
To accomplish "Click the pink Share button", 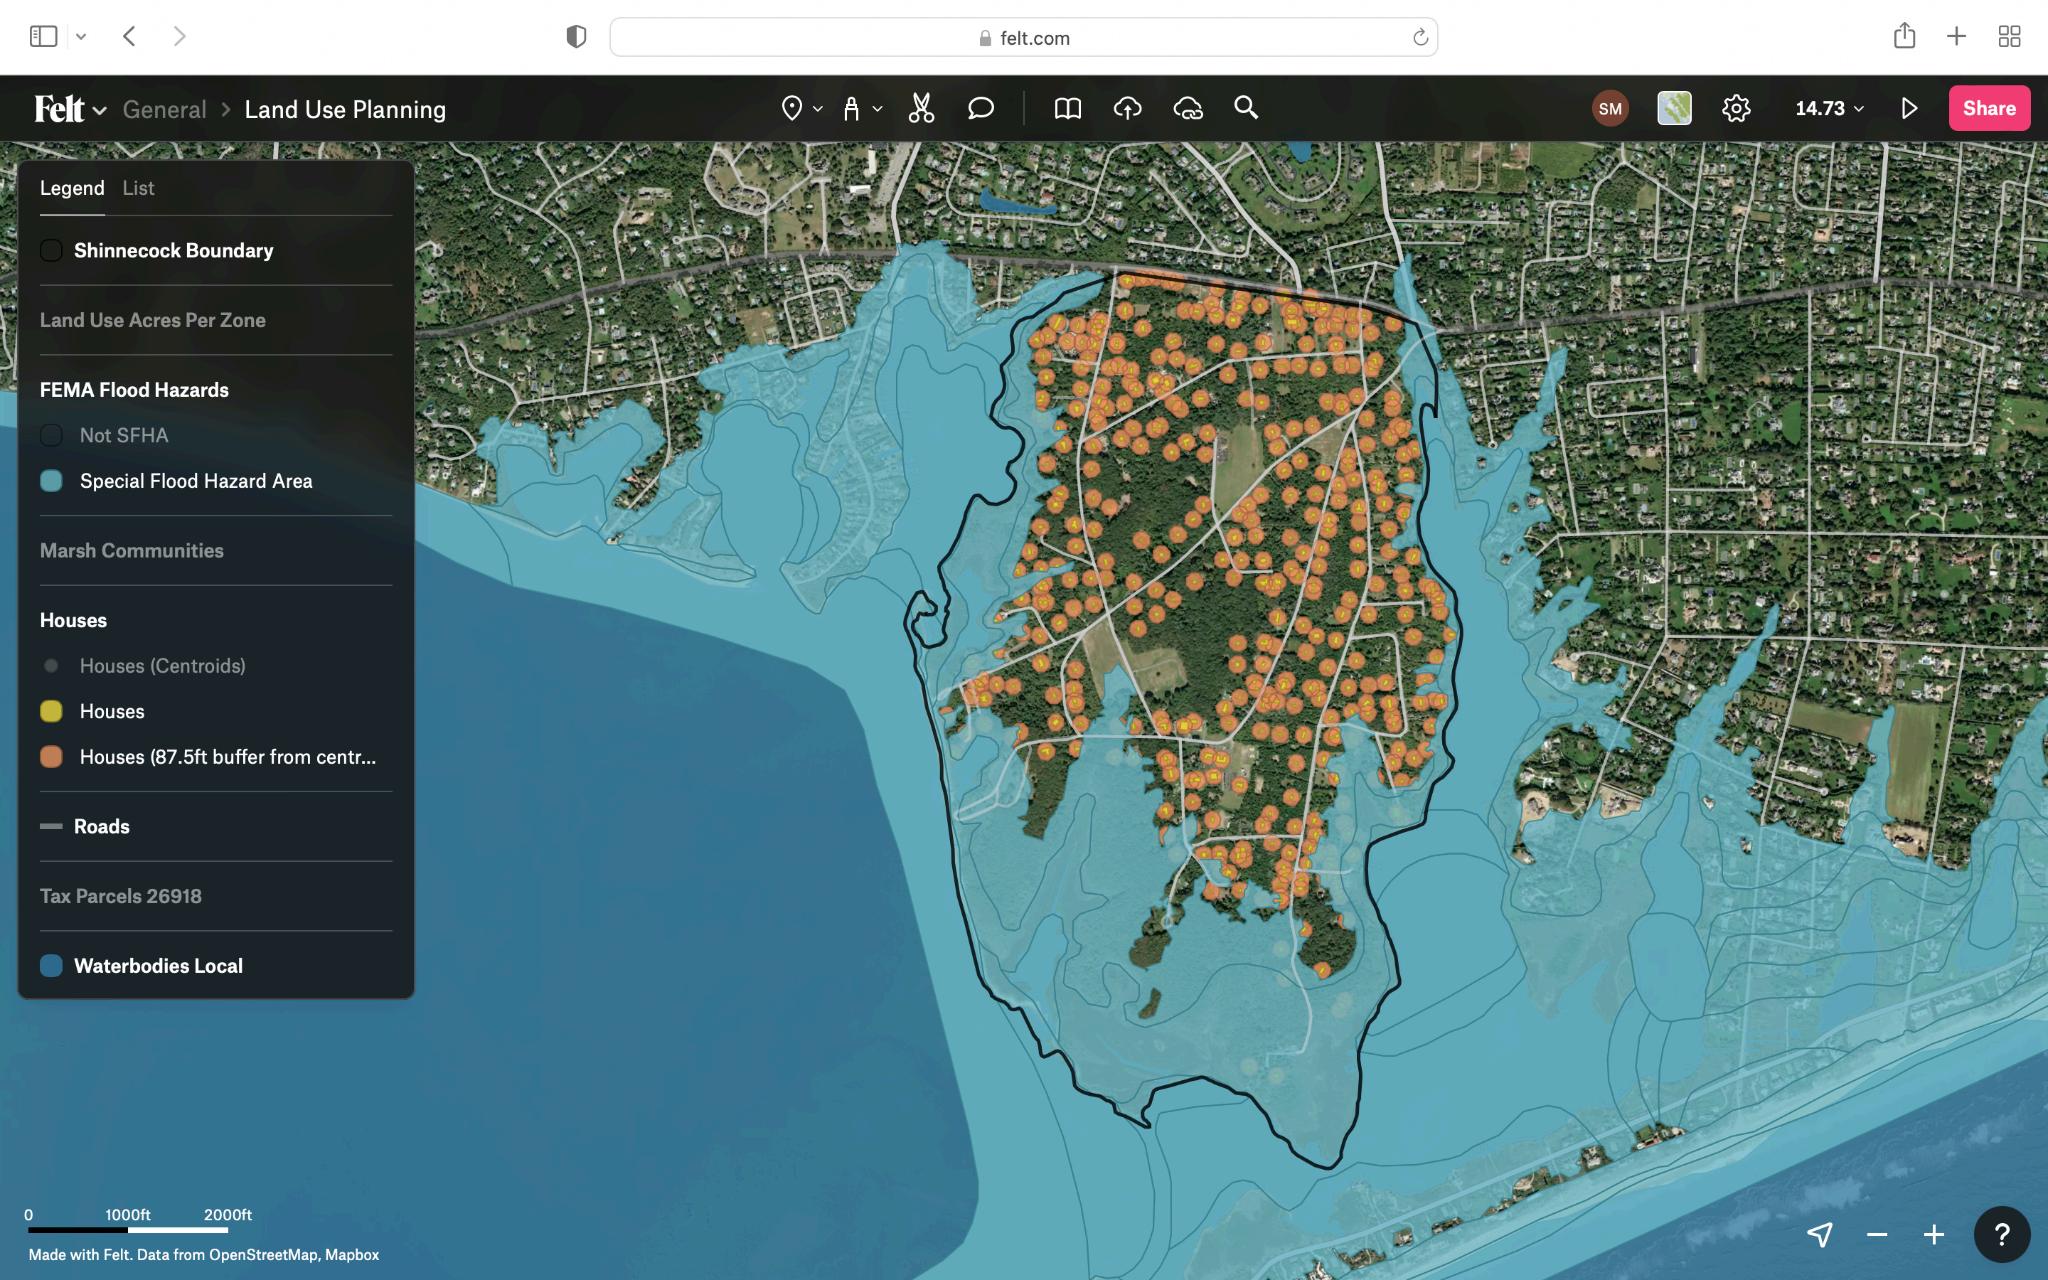I will (x=1988, y=108).
